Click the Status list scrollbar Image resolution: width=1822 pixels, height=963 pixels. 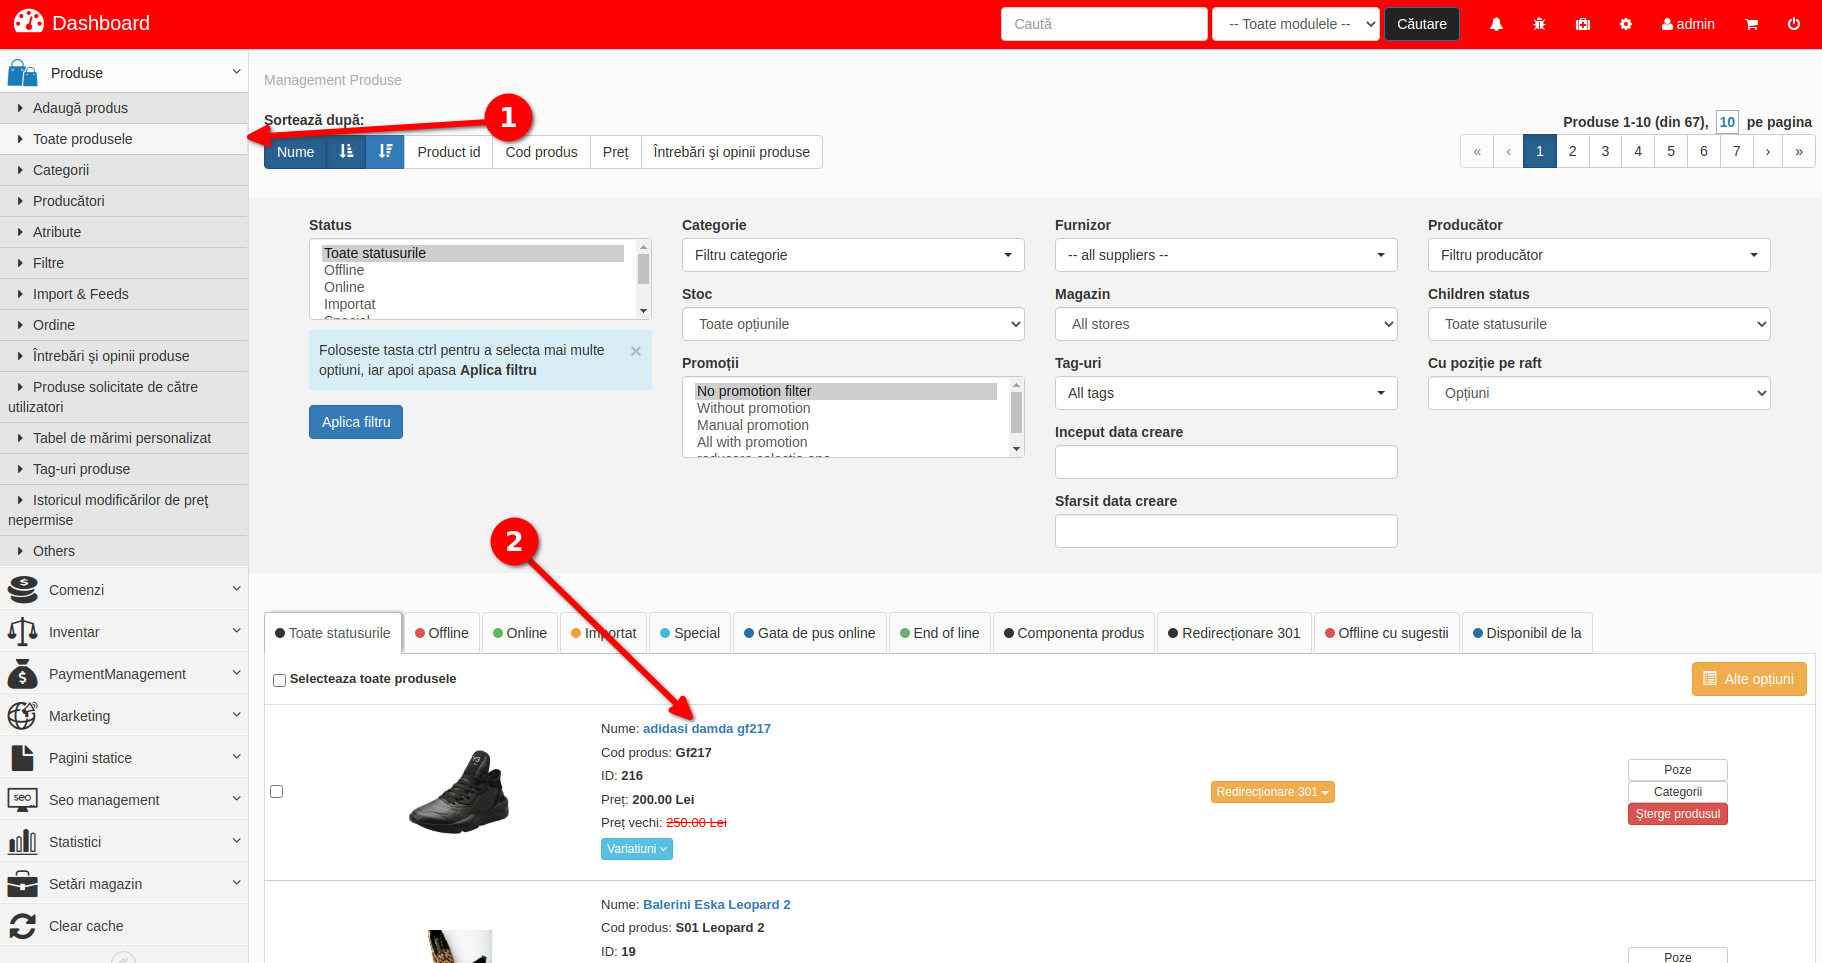643,279
